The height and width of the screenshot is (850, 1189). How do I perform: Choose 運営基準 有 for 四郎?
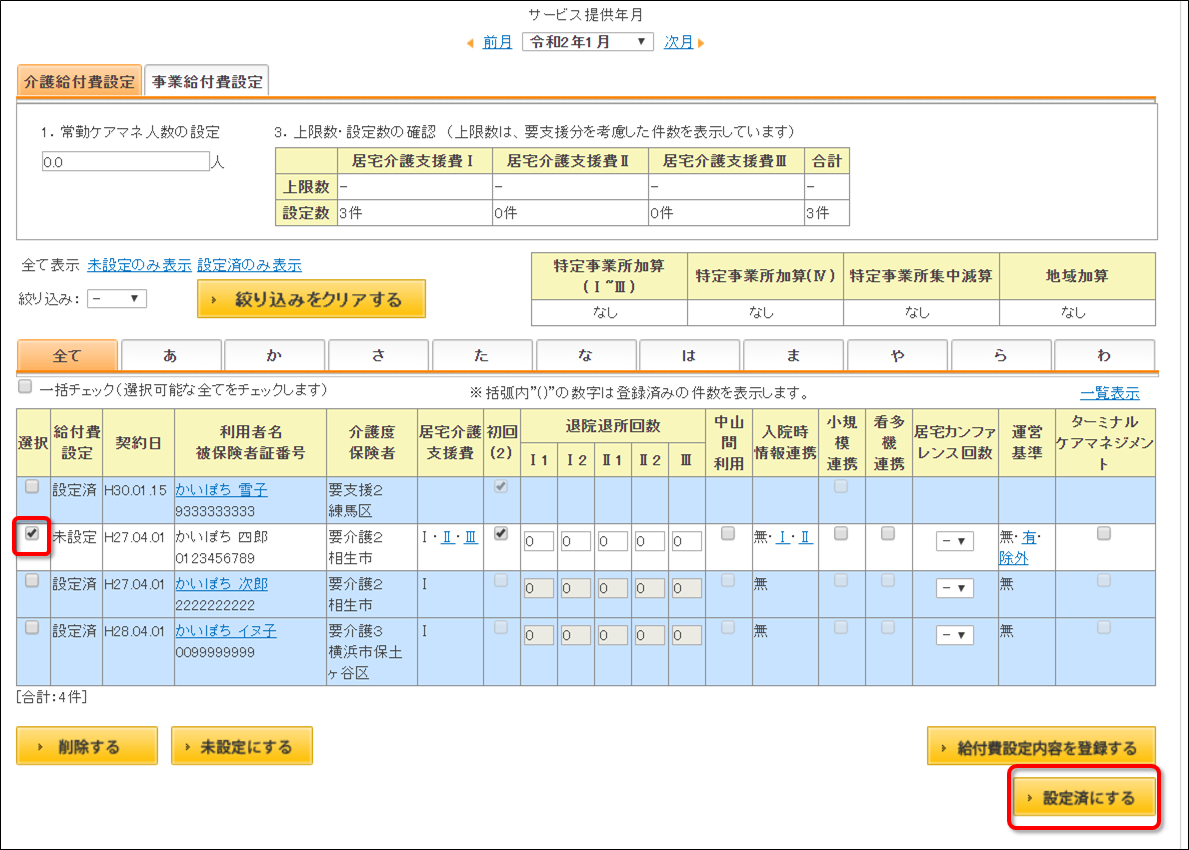pos(1029,538)
